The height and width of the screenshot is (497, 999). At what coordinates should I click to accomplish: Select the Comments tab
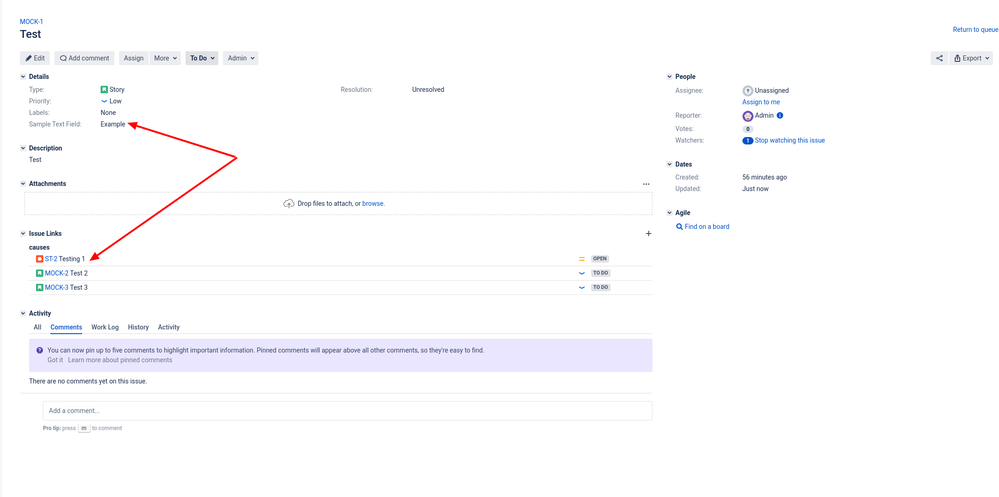[x=66, y=328]
